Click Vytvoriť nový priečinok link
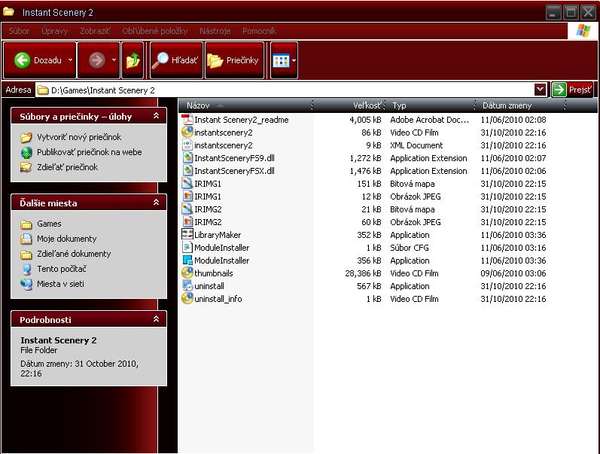Viewport: 600px width, 454px height. (79, 137)
